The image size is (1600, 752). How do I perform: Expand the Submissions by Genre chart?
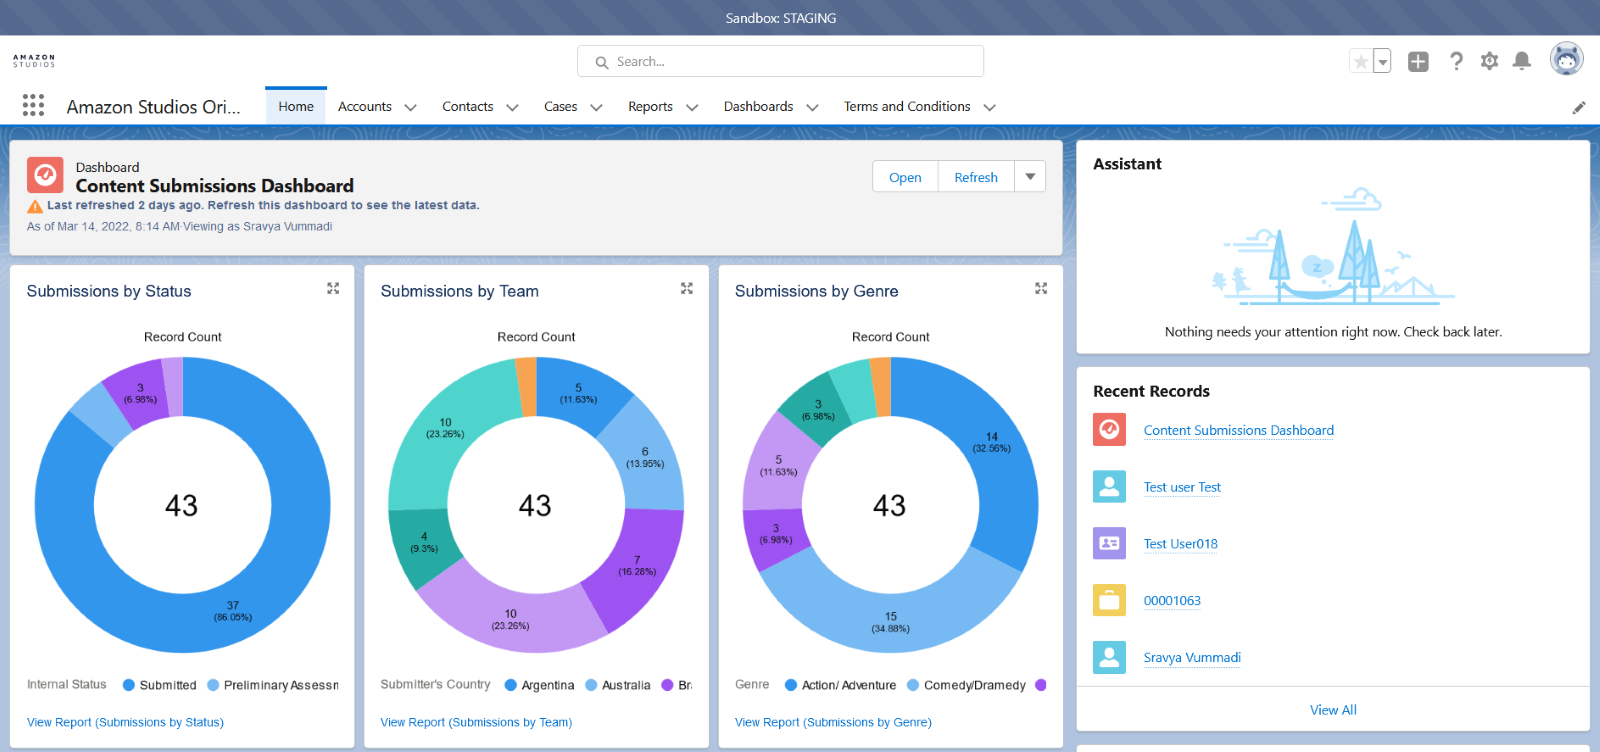click(x=1041, y=288)
